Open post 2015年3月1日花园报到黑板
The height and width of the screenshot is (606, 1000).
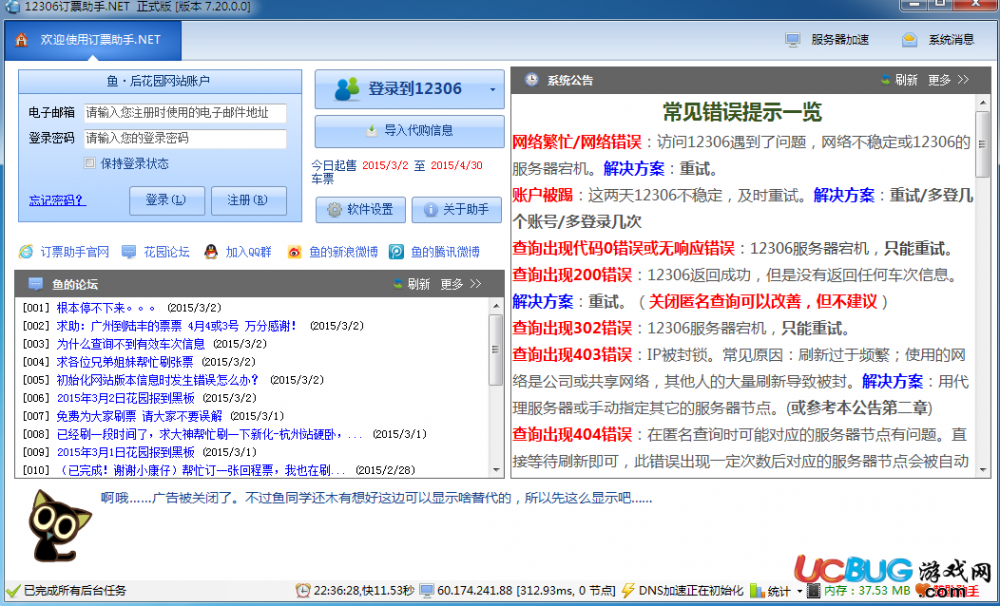(x=126, y=452)
